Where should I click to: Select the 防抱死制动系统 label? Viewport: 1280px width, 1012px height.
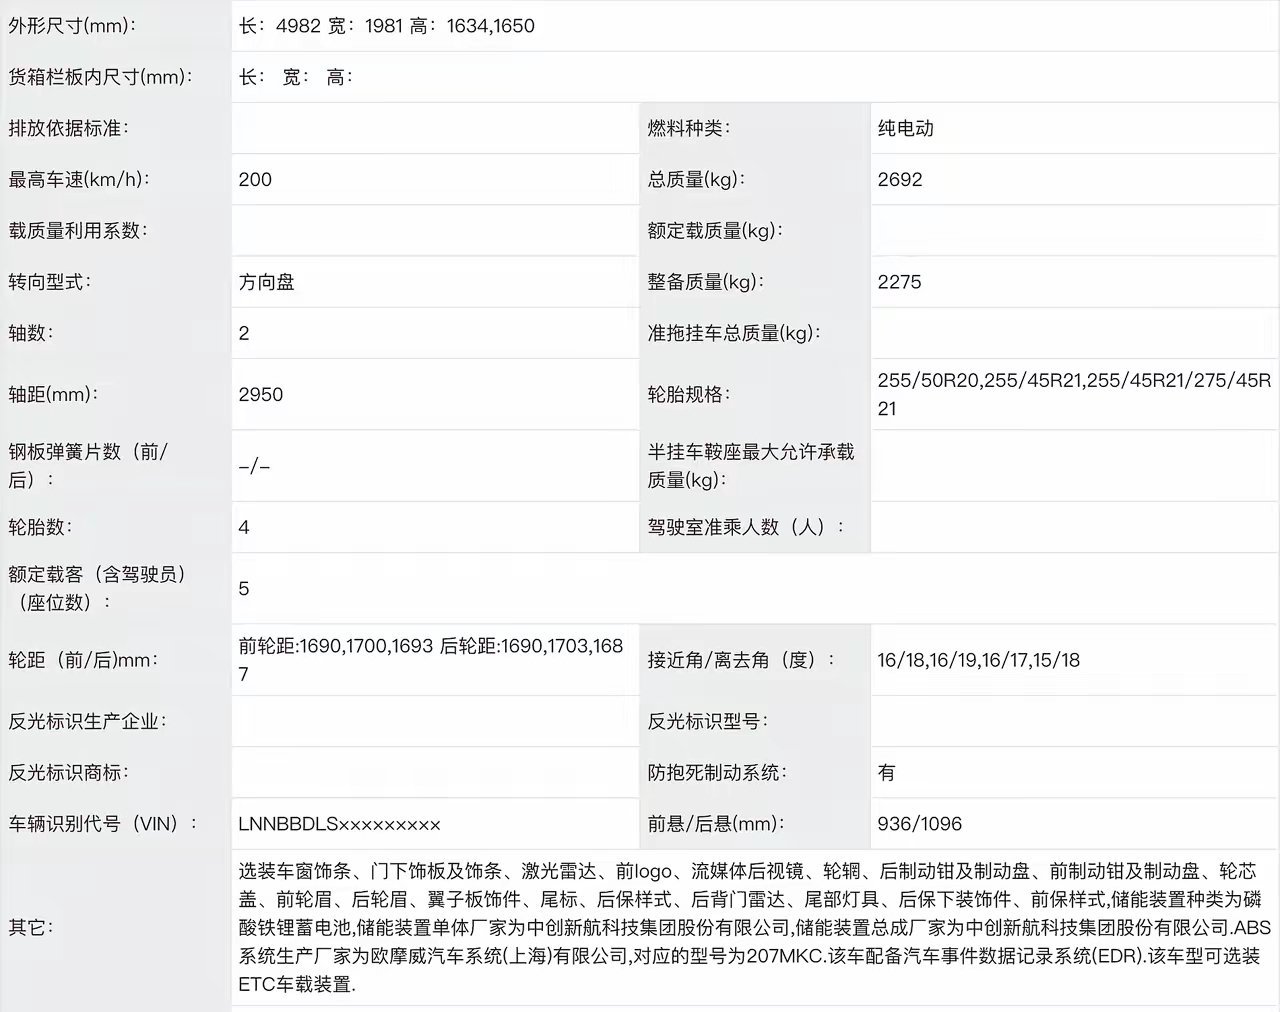pos(717,772)
